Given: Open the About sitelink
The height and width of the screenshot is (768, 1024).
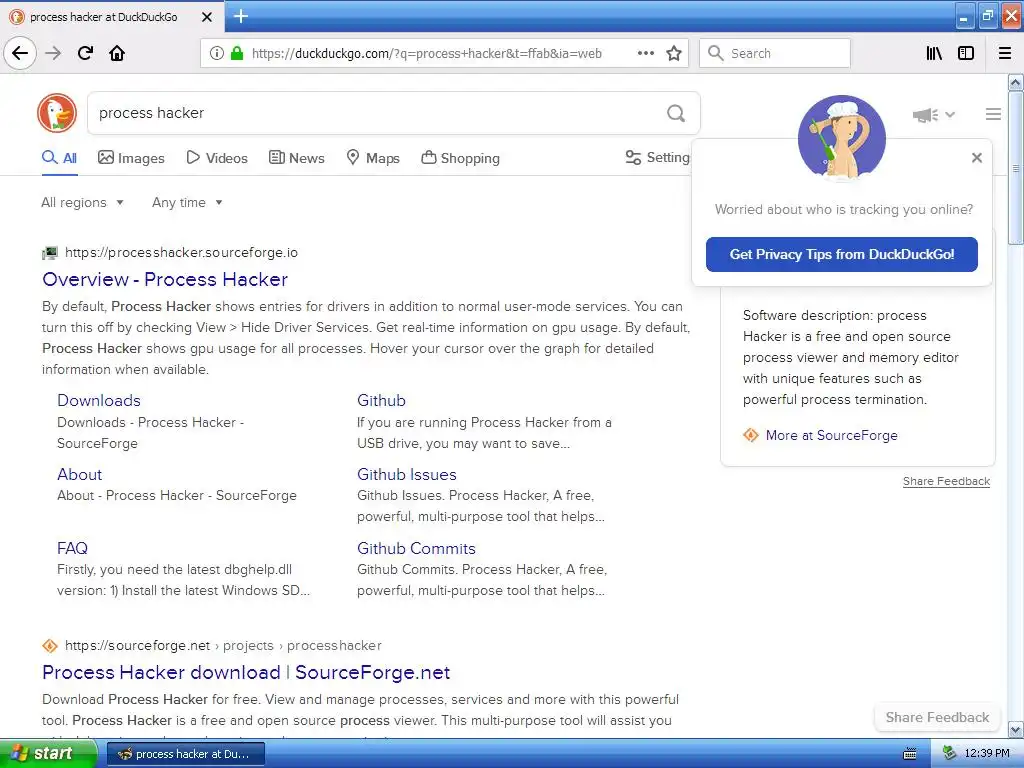Looking at the screenshot, I should 80,474.
